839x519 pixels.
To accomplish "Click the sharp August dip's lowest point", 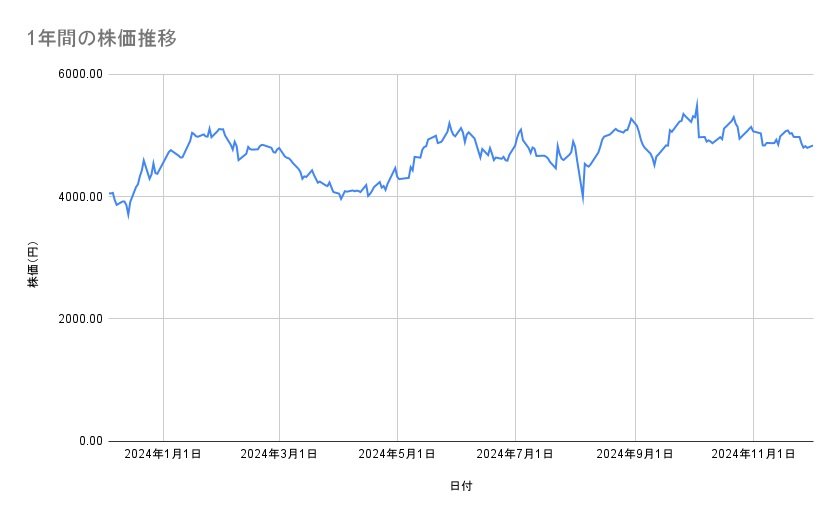I will (x=583, y=200).
